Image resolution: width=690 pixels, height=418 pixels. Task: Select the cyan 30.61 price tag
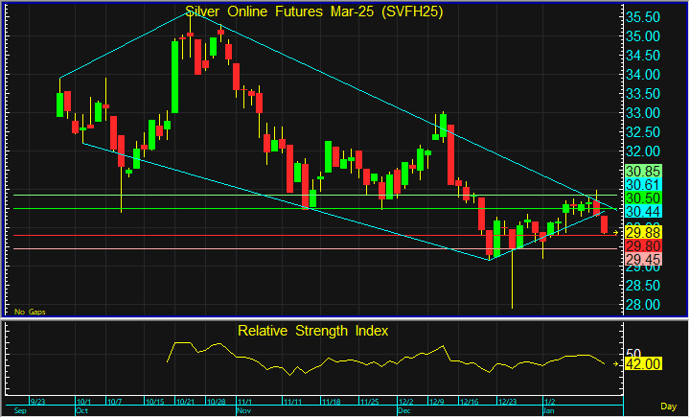[x=643, y=185]
